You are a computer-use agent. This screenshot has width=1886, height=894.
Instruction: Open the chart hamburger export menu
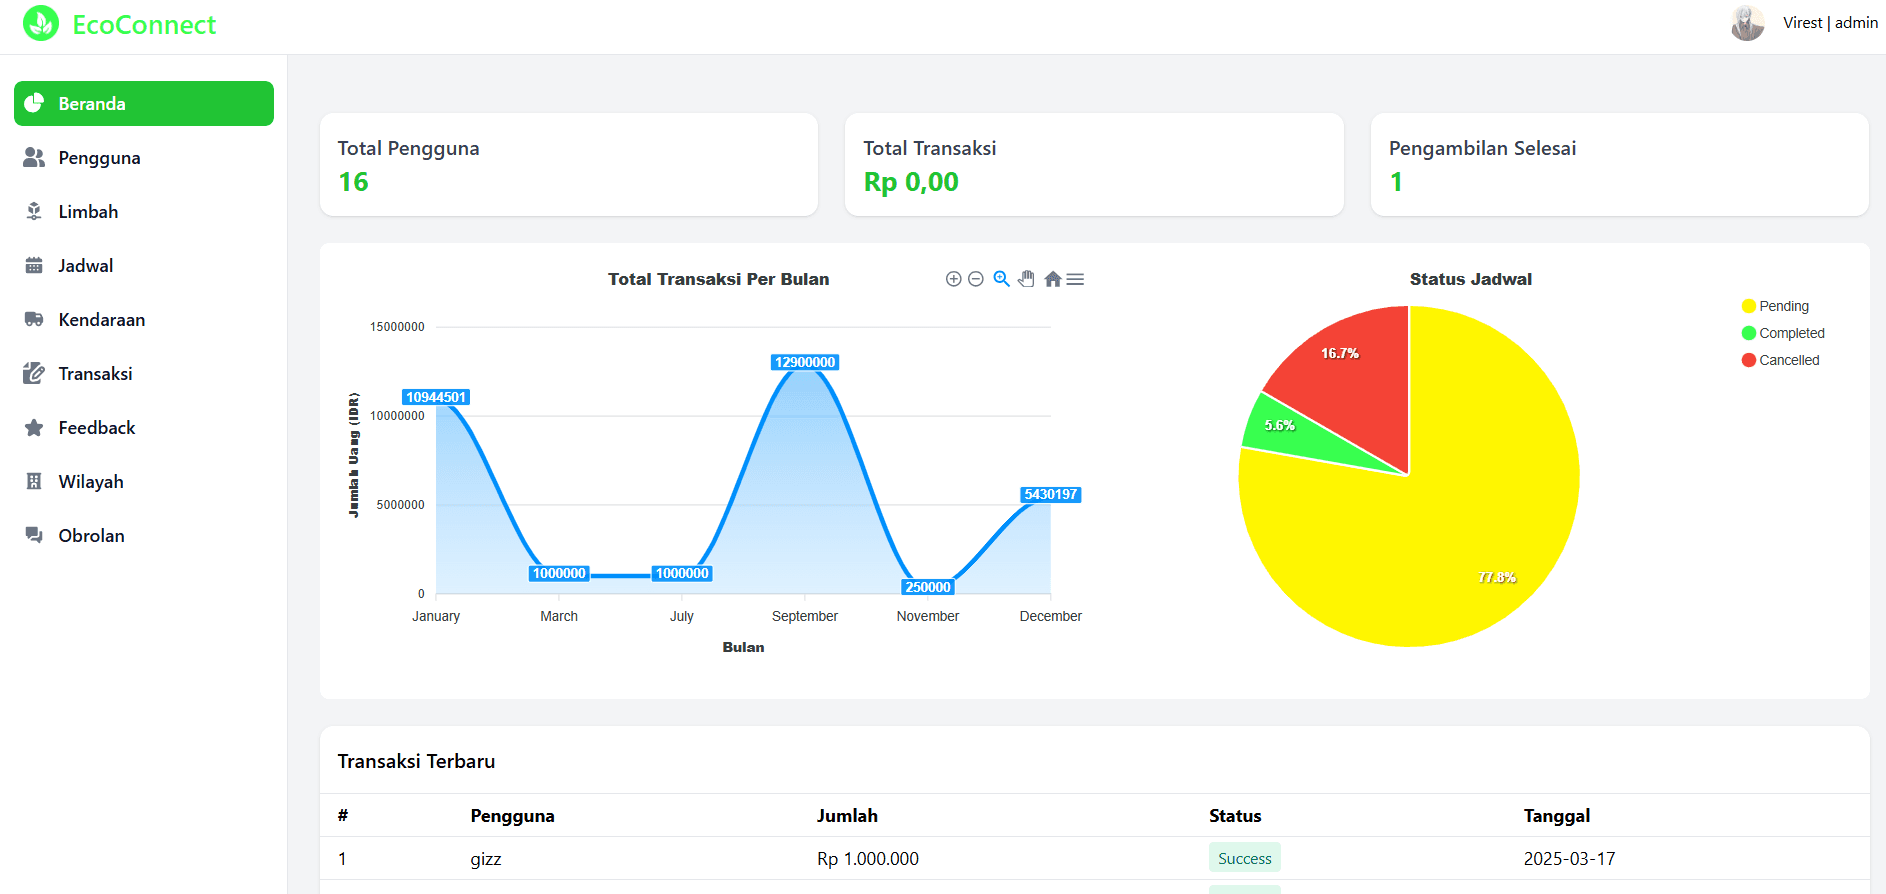point(1075,279)
